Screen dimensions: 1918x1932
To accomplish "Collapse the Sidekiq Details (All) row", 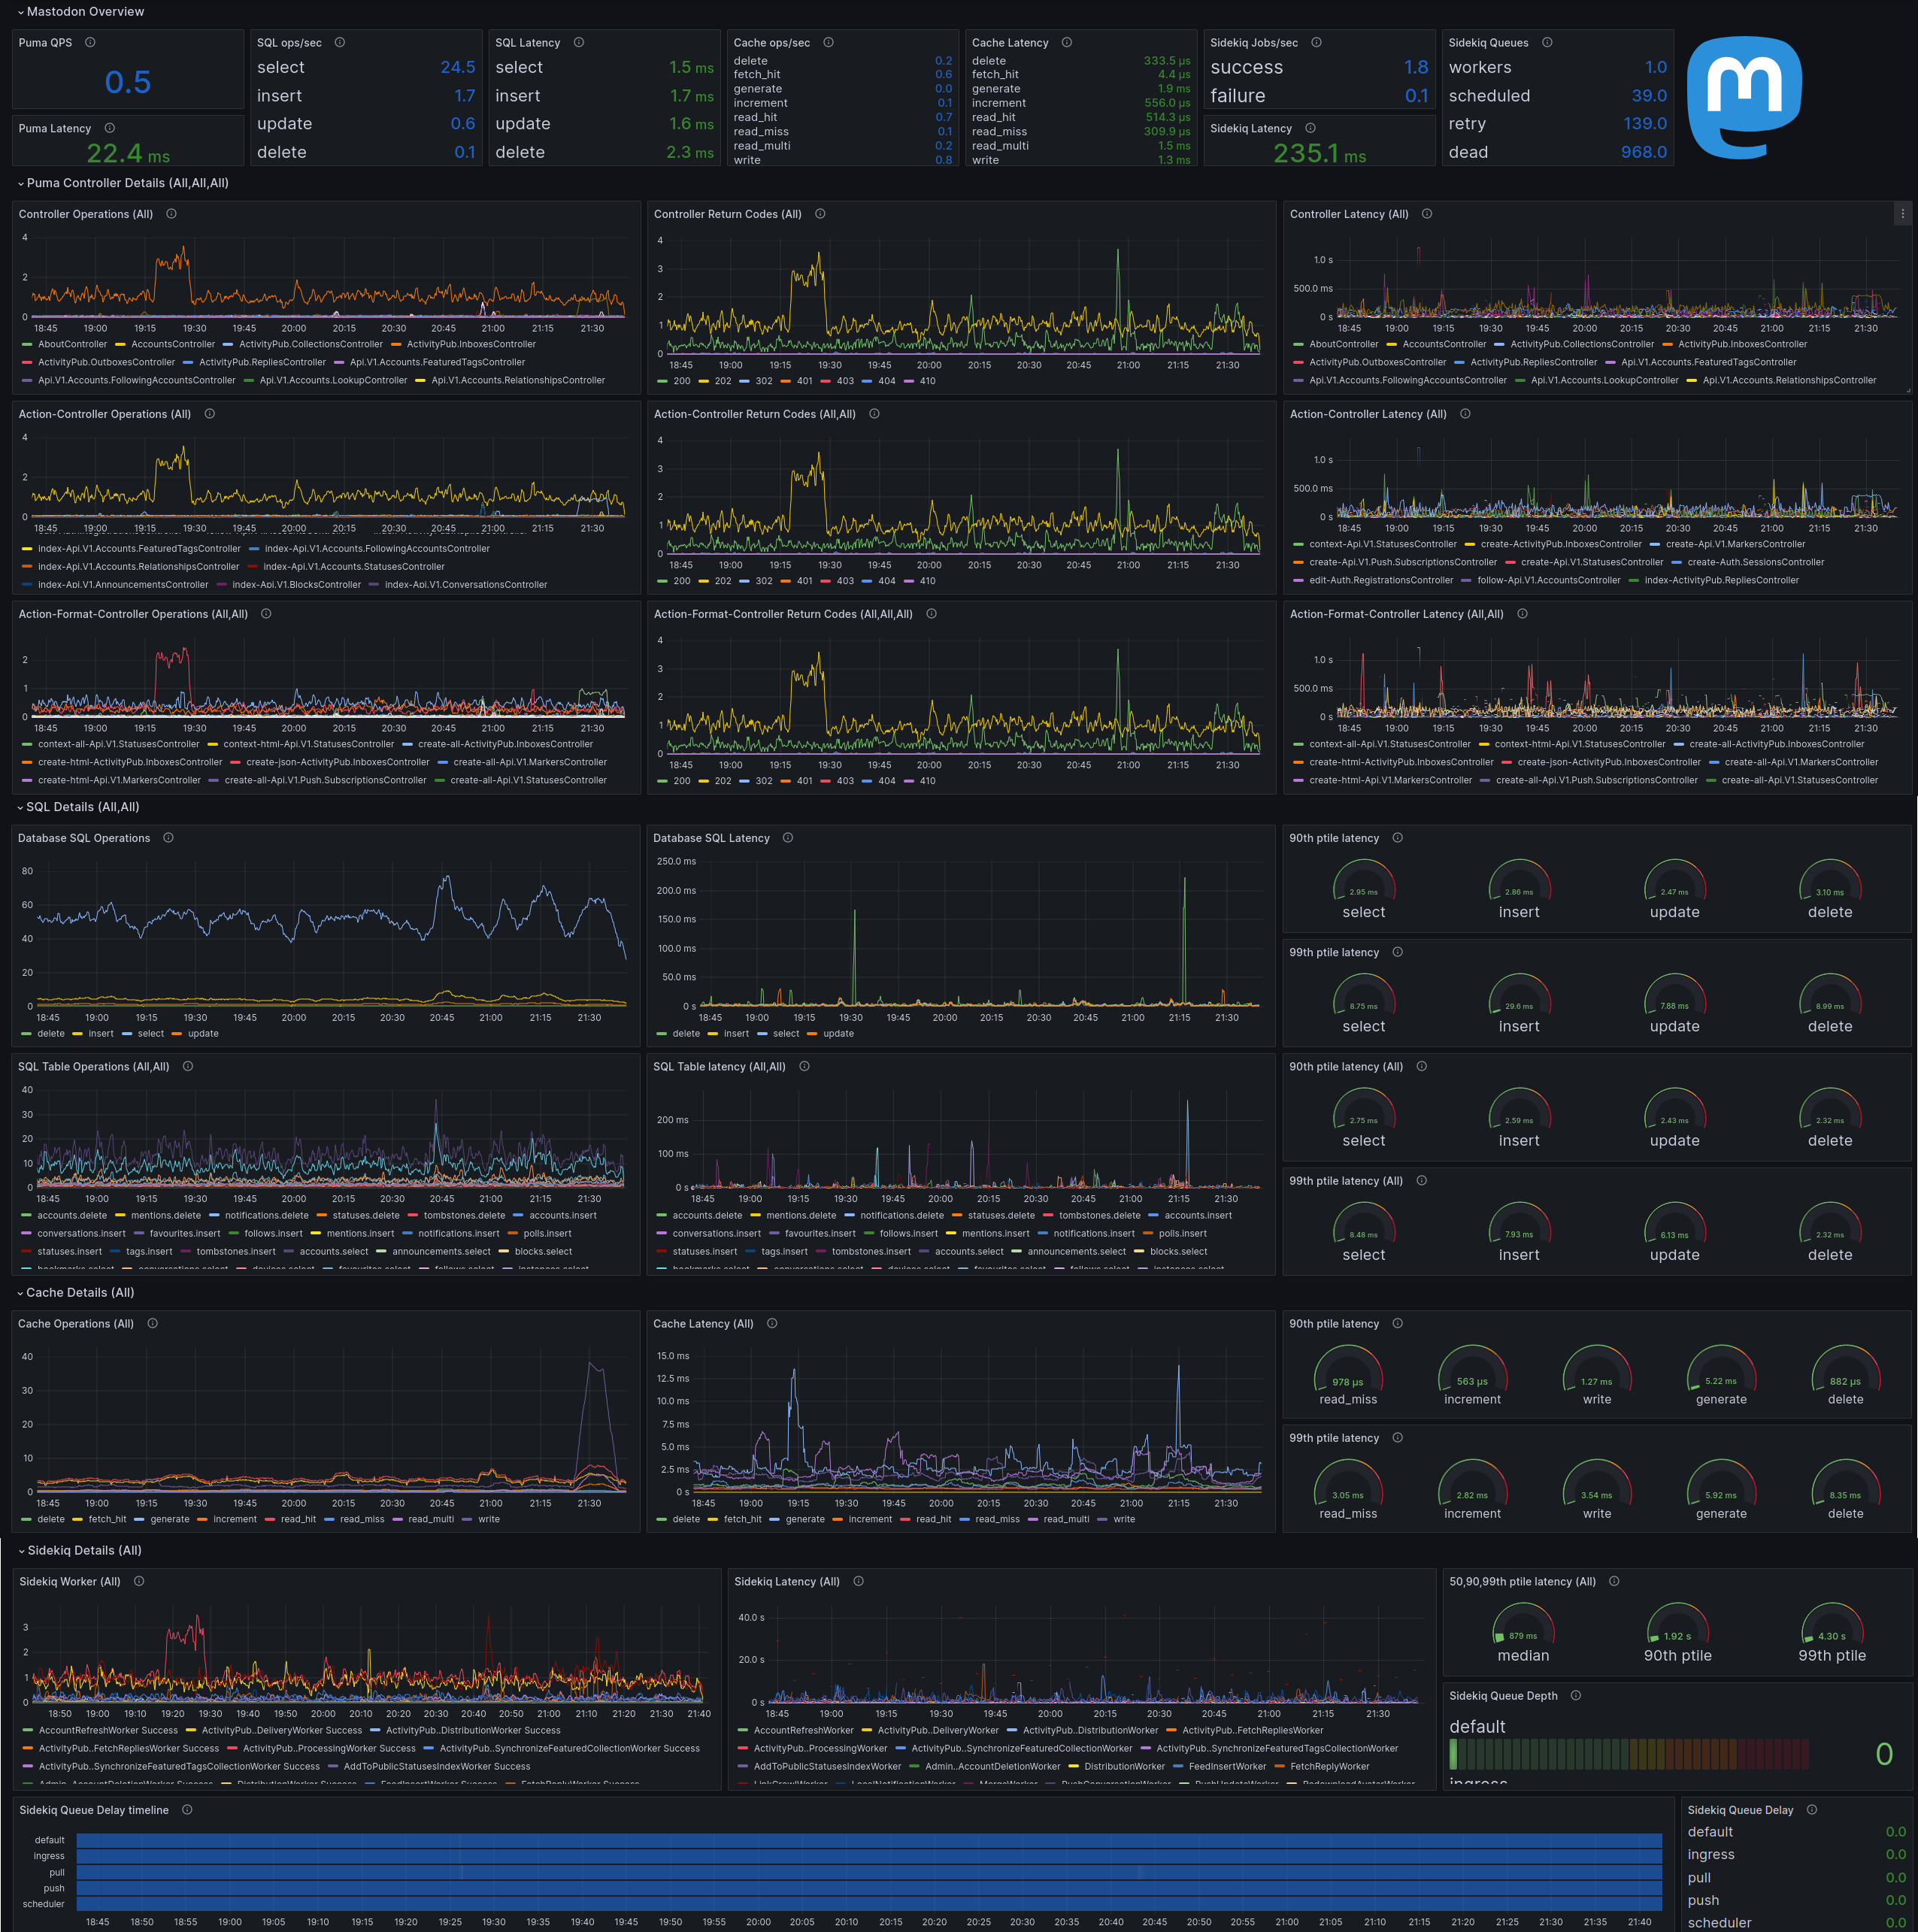I will click(x=84, y=1550).
